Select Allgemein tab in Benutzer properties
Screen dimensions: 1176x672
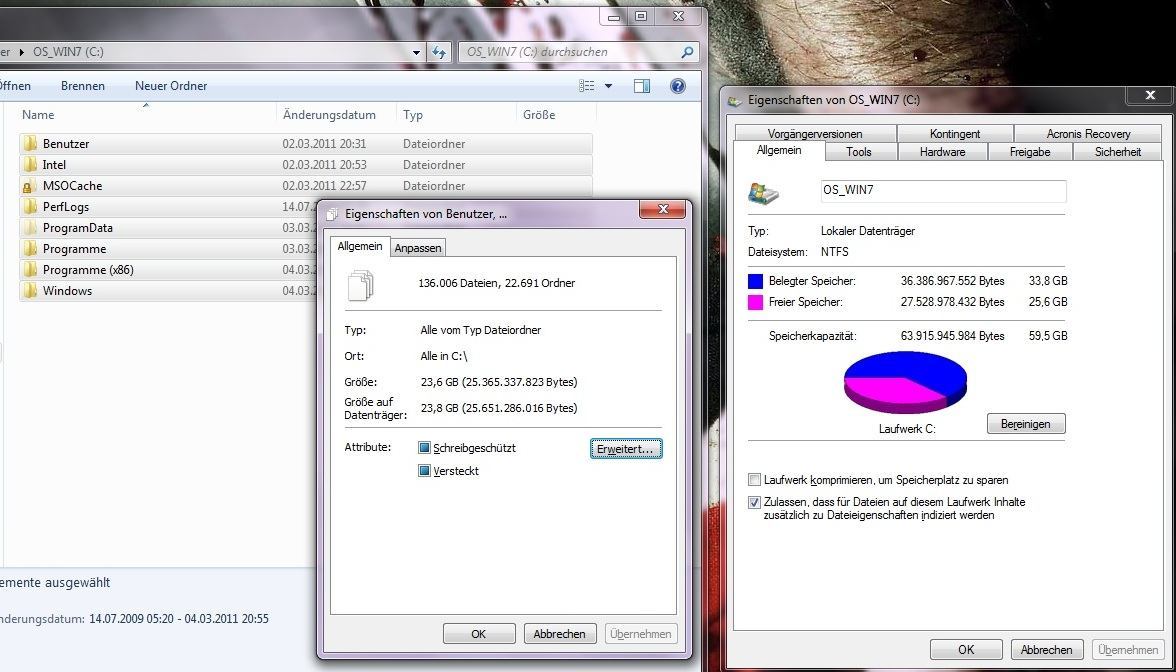[359, 246]
